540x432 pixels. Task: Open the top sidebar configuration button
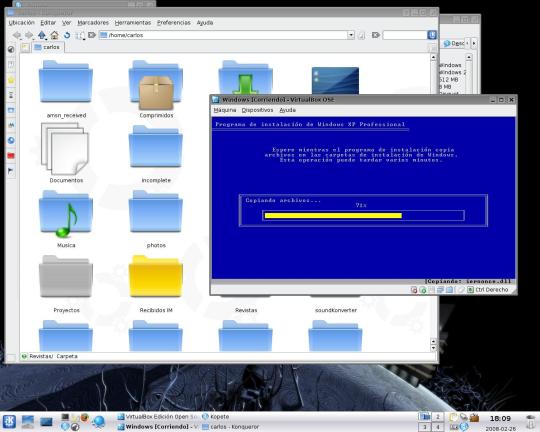point(11,49)
